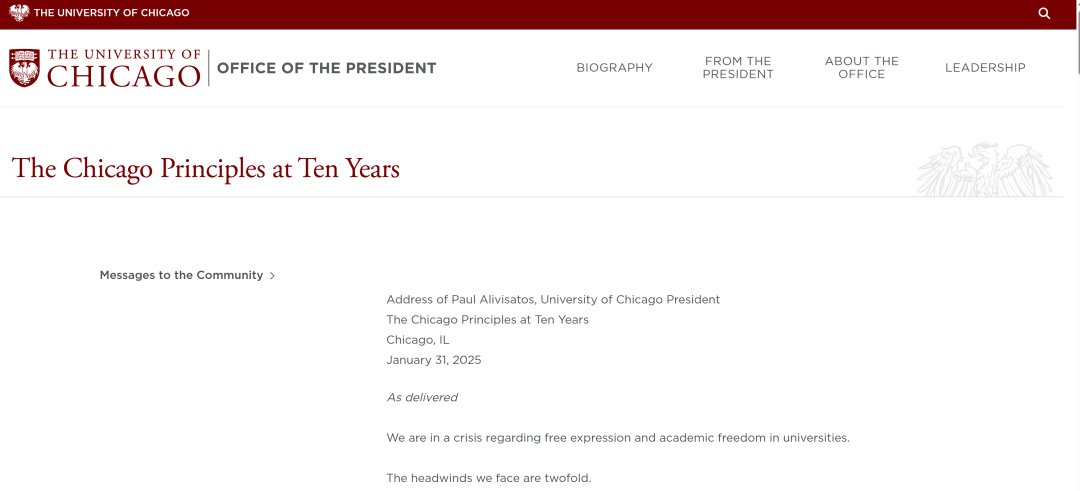The width and height of the screenshot is (1080, 491).
Task: Click the large University of Chicago wordmark
Action: tap(124, 68)
